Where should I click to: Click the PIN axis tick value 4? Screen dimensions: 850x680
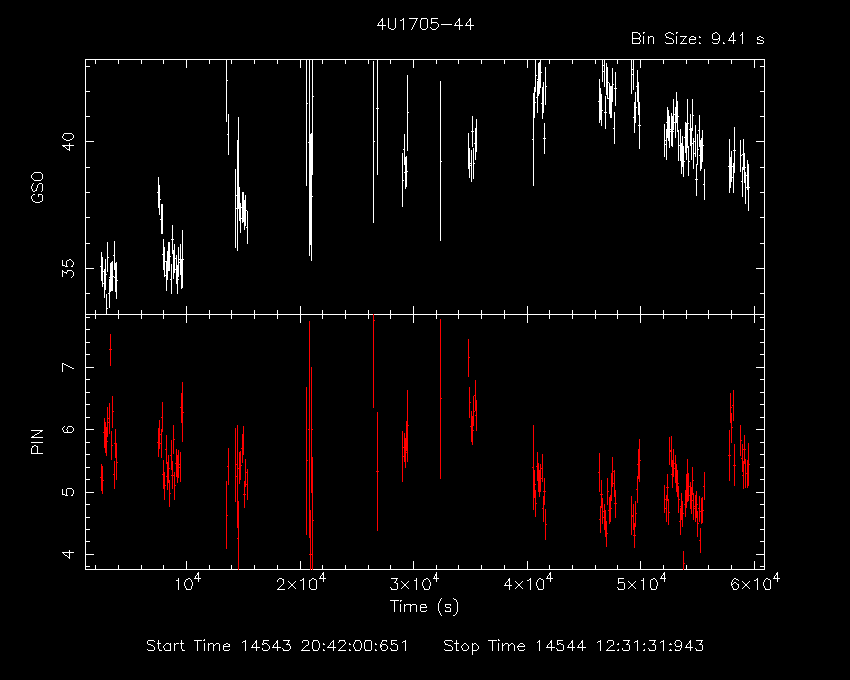tap(68, 554)
